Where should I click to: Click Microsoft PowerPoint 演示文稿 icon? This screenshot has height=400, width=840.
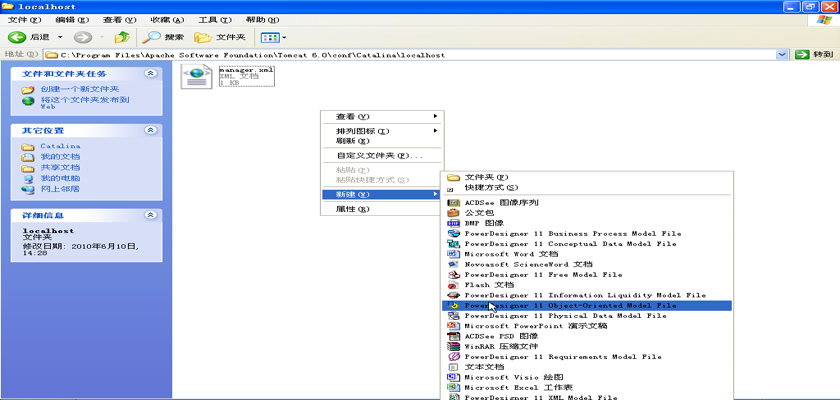[454, 326]
